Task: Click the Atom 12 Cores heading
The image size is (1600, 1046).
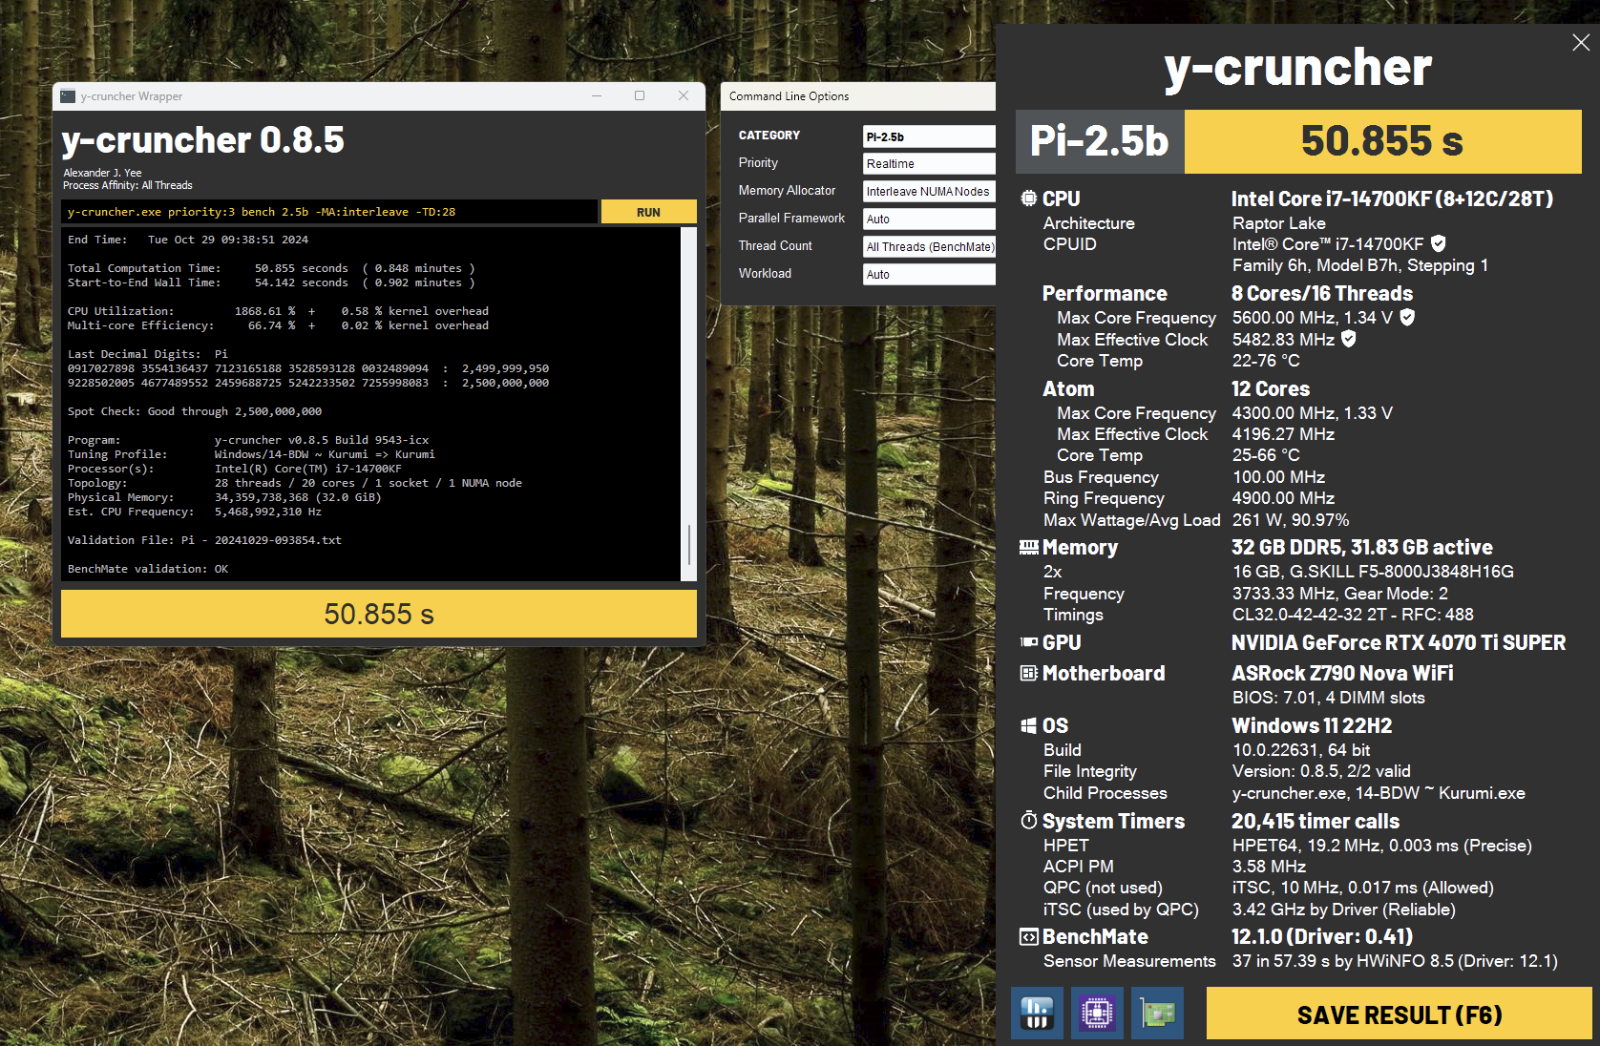Action: [1270, 388]
